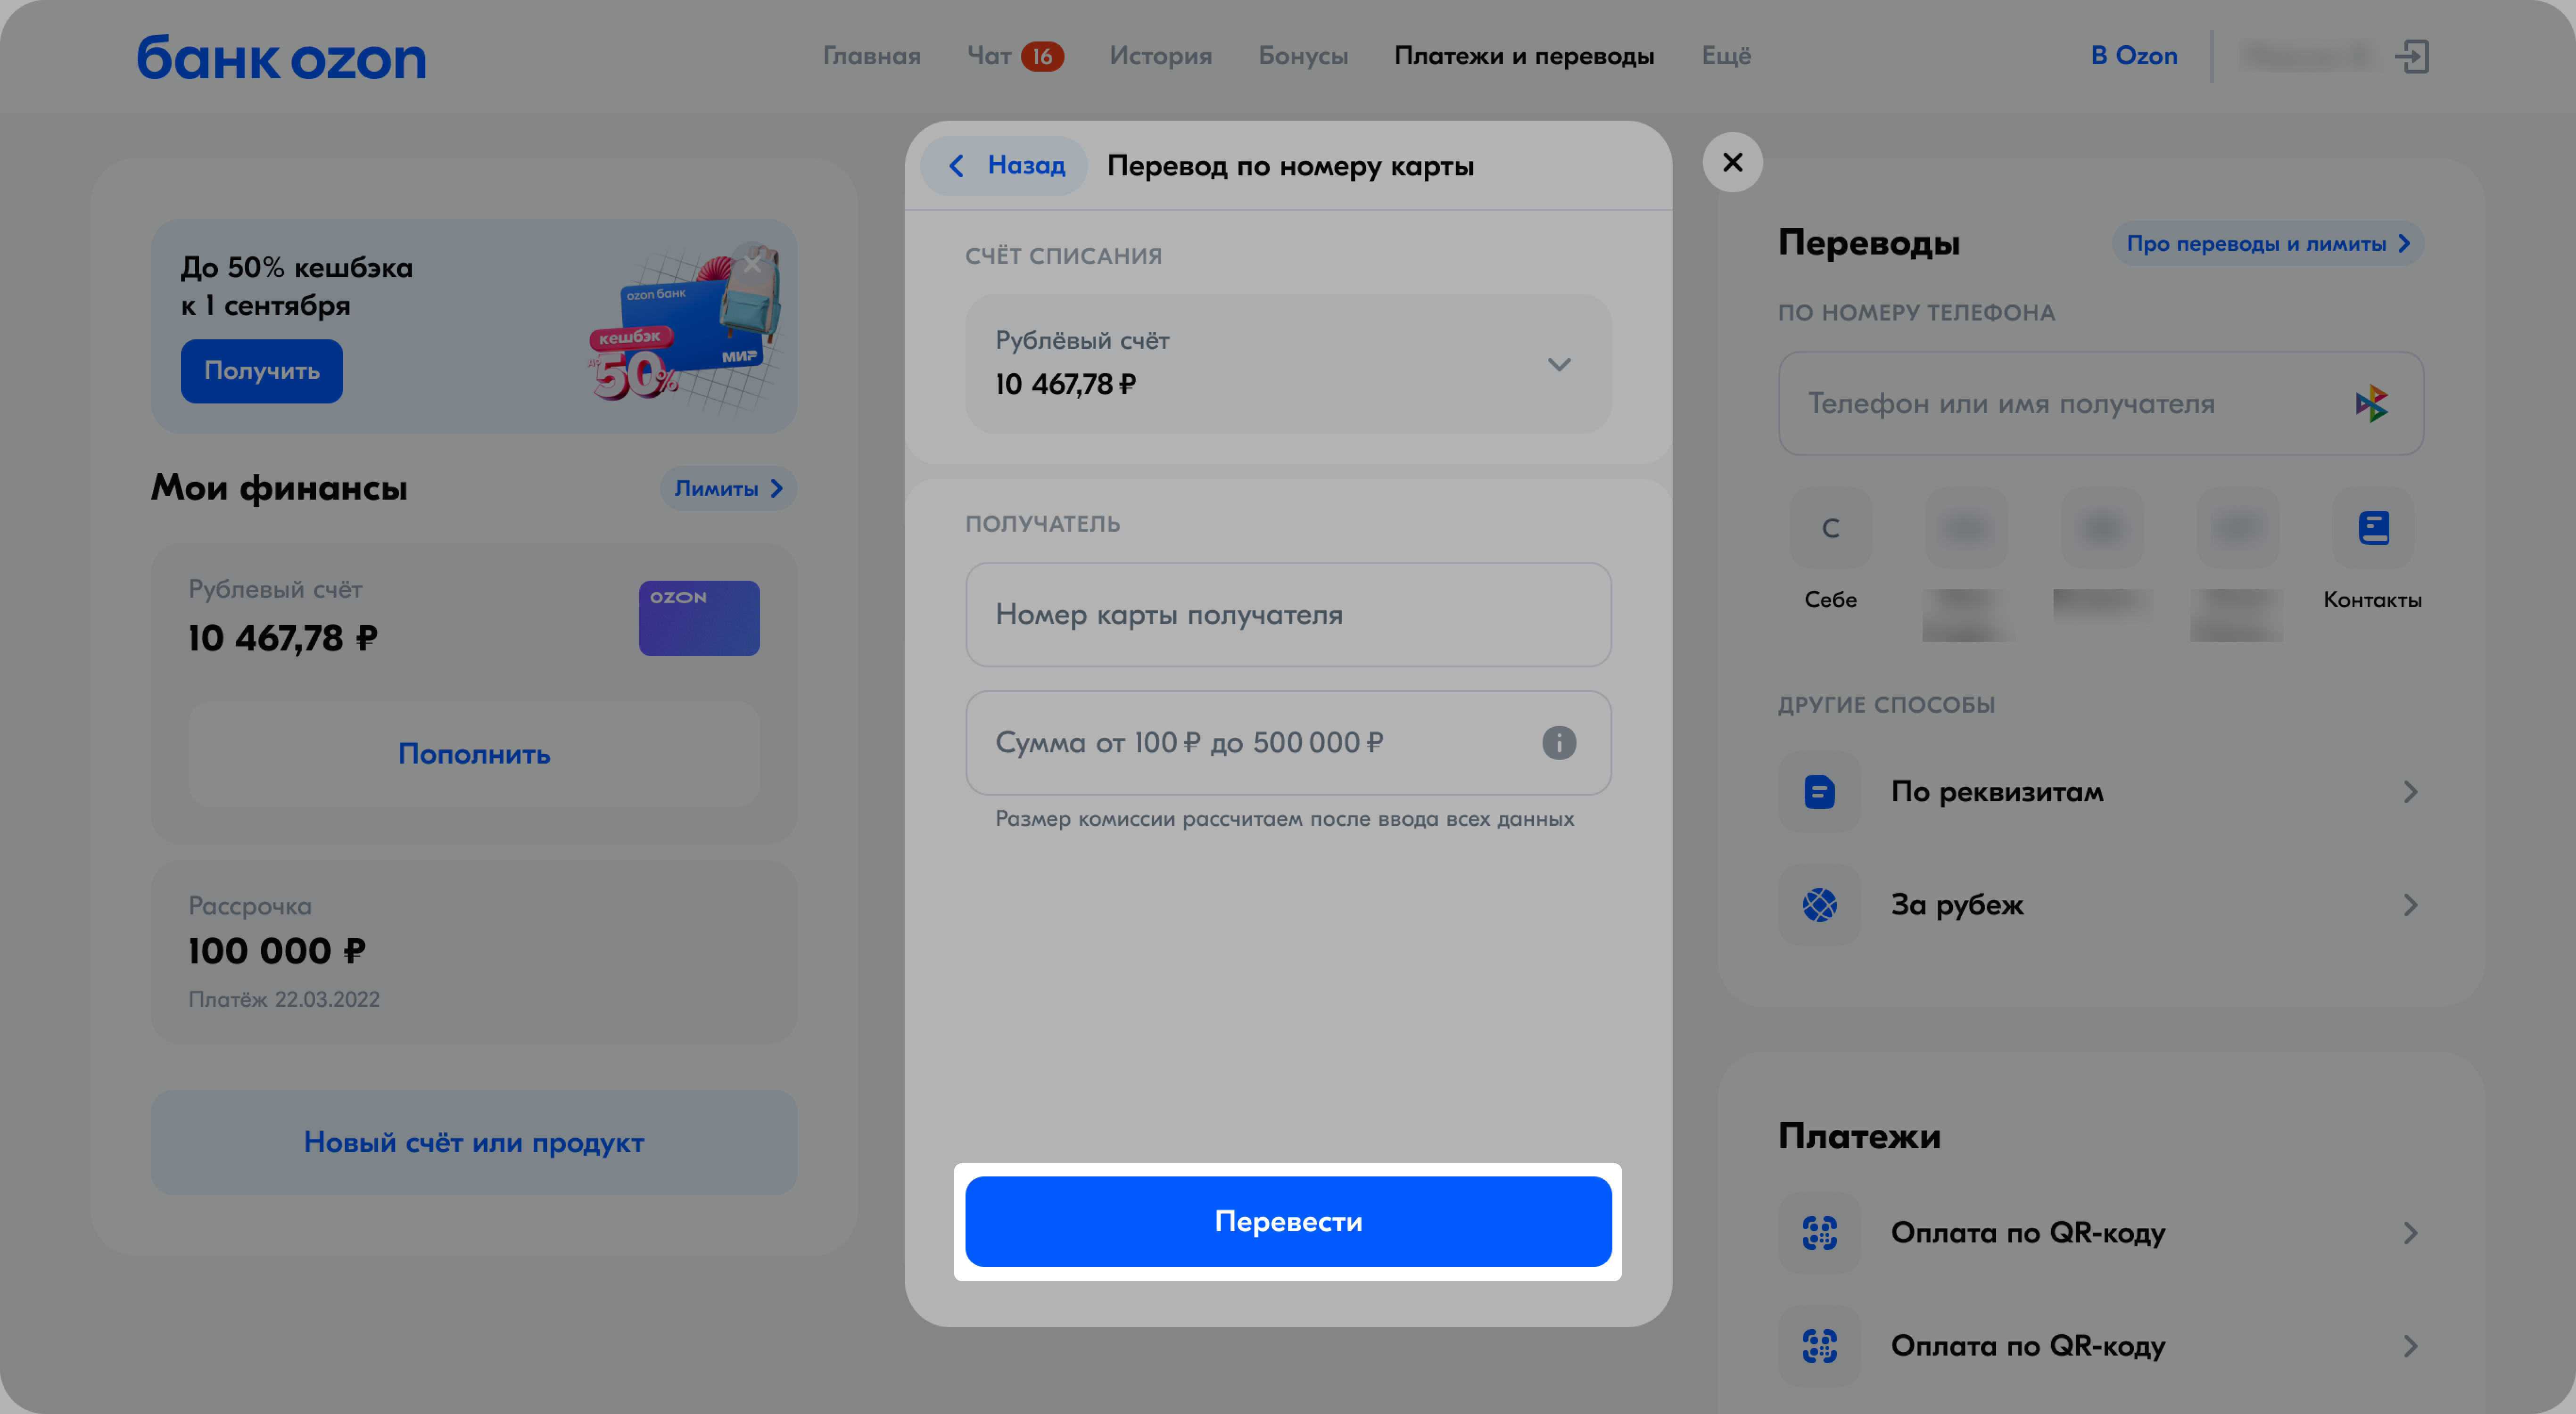
Task: Click the SBP icon in phone field
Action: (2371, 404)
